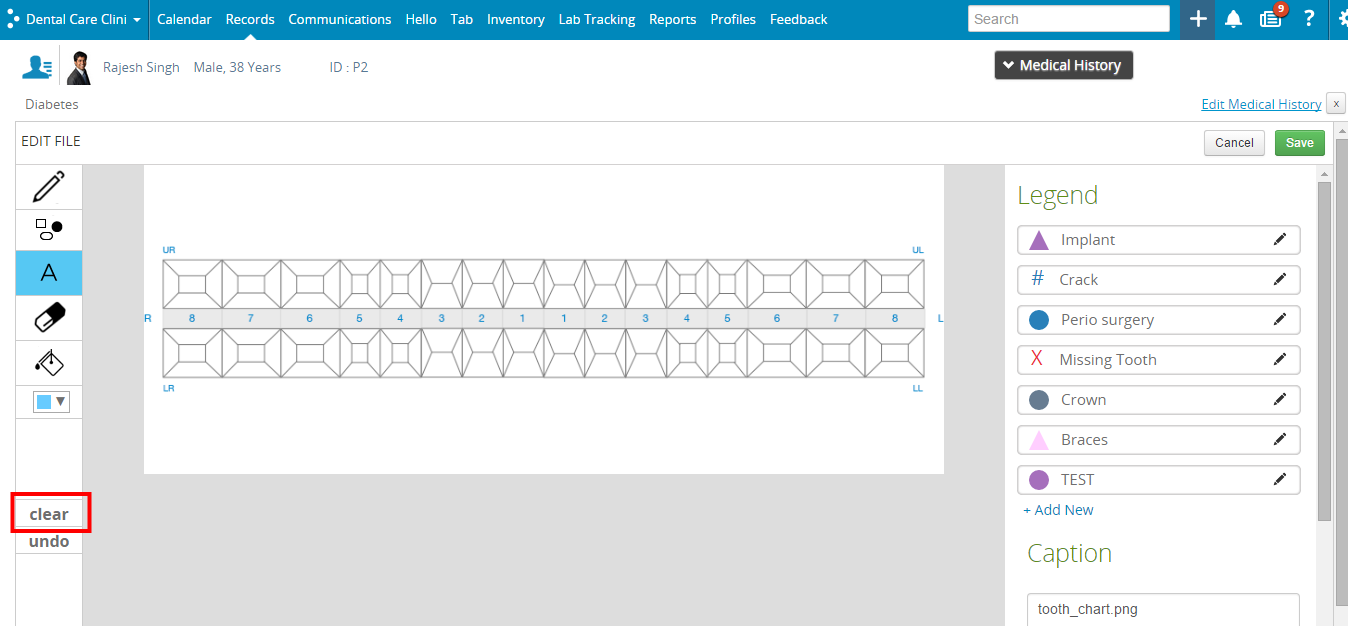Select the Eraser tool
This screenshot has height=626, width=1348.
point(49,318)
